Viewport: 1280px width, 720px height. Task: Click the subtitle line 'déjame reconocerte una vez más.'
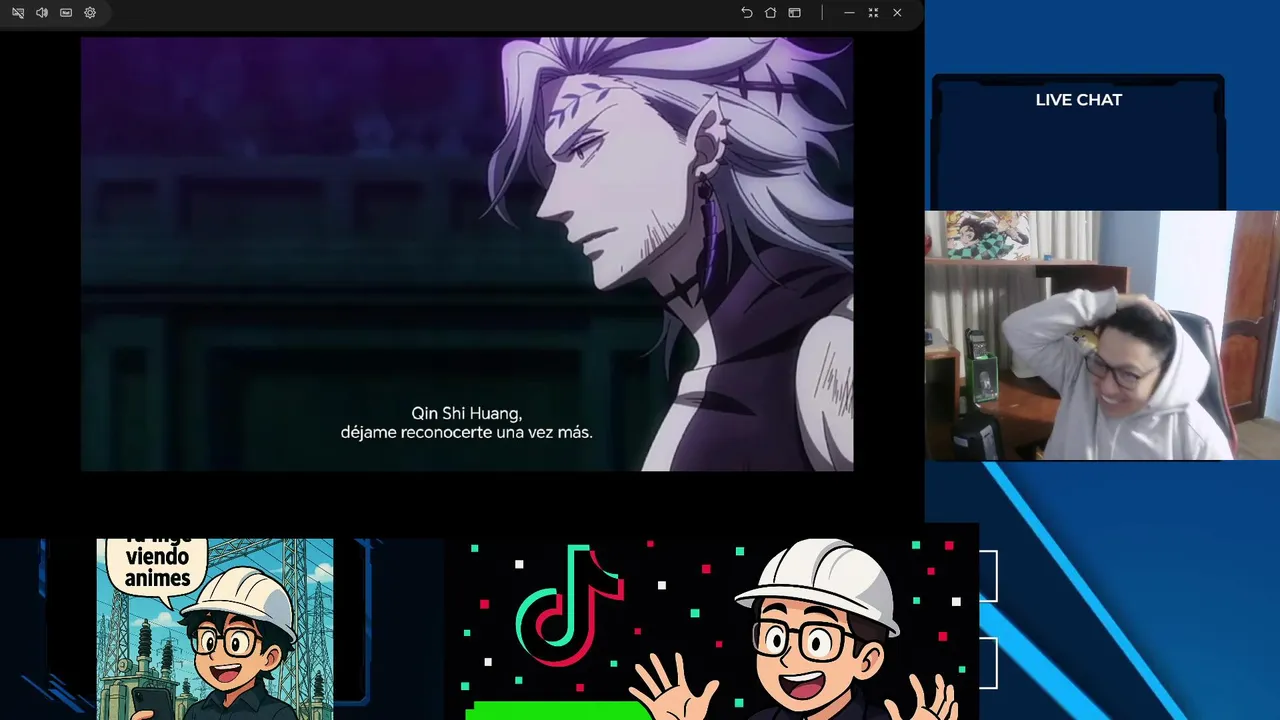tap(467, 432)
